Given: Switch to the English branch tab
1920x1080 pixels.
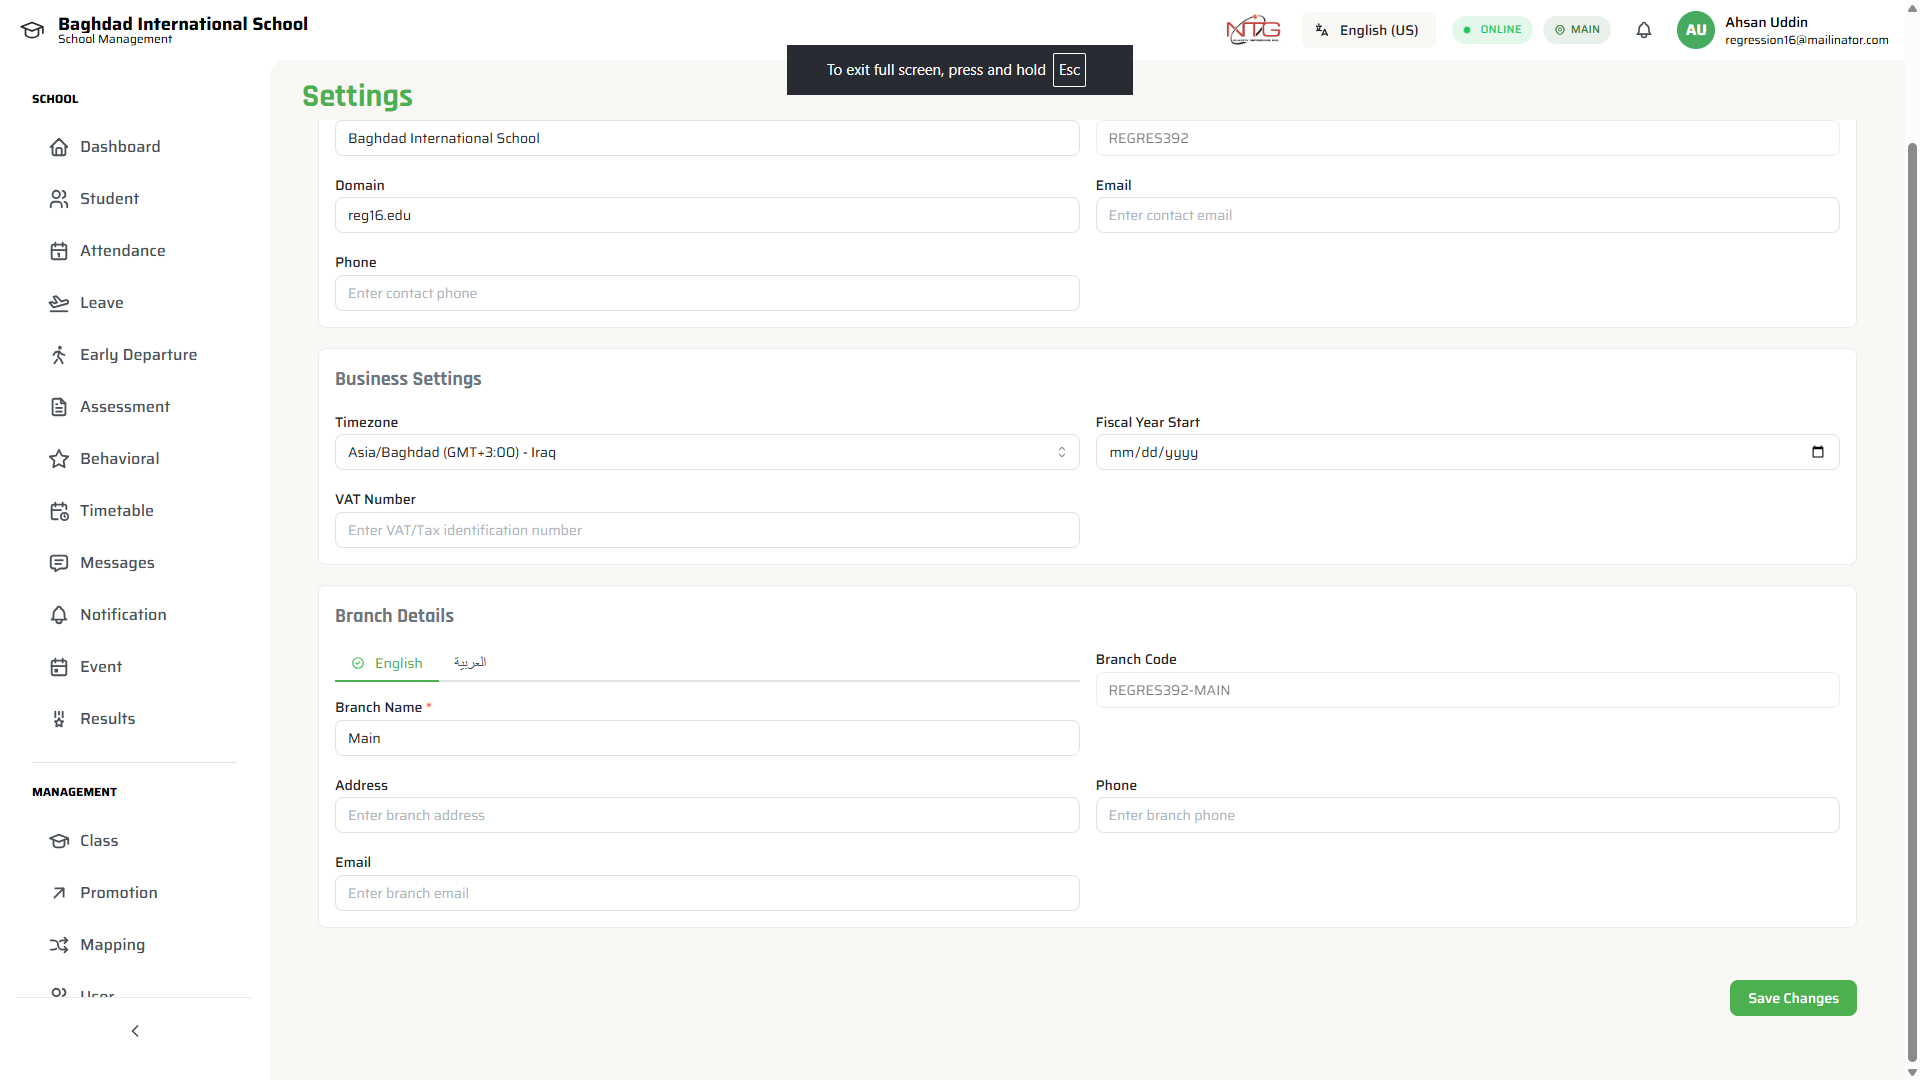Looking at the screenshot, I should (x=387, y=663).
